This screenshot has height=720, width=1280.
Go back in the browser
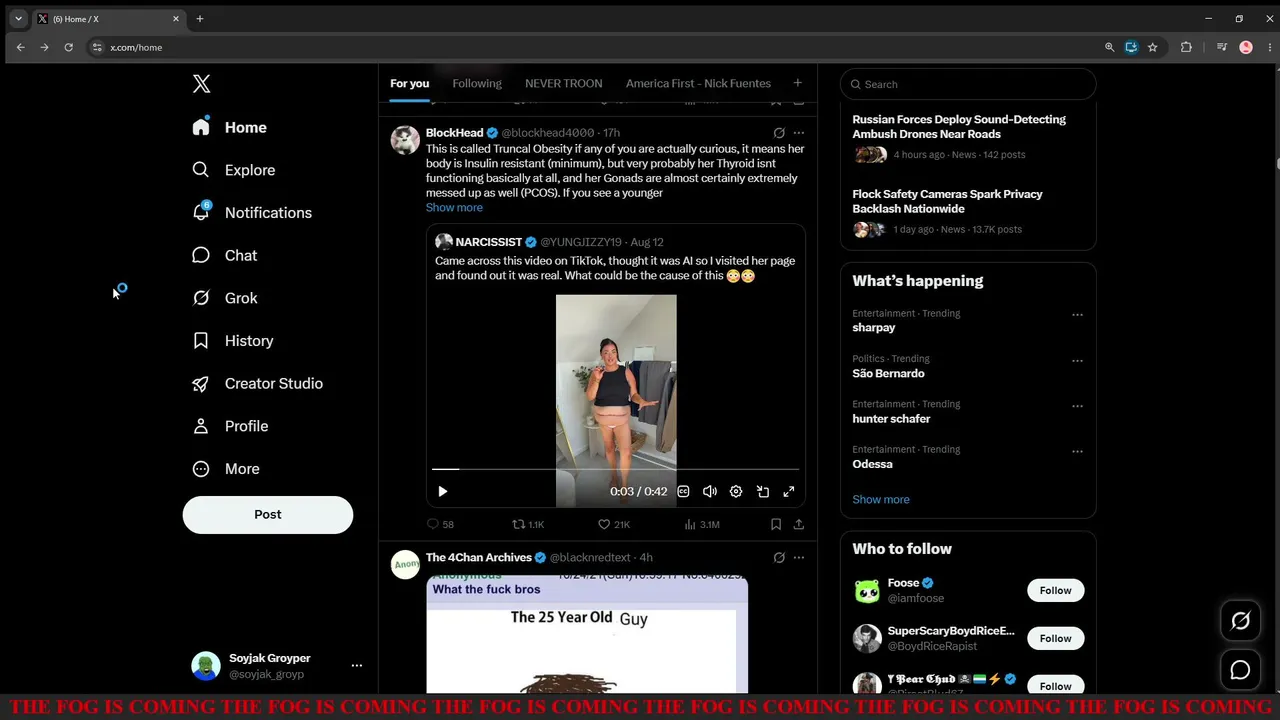tap(20, 47)
